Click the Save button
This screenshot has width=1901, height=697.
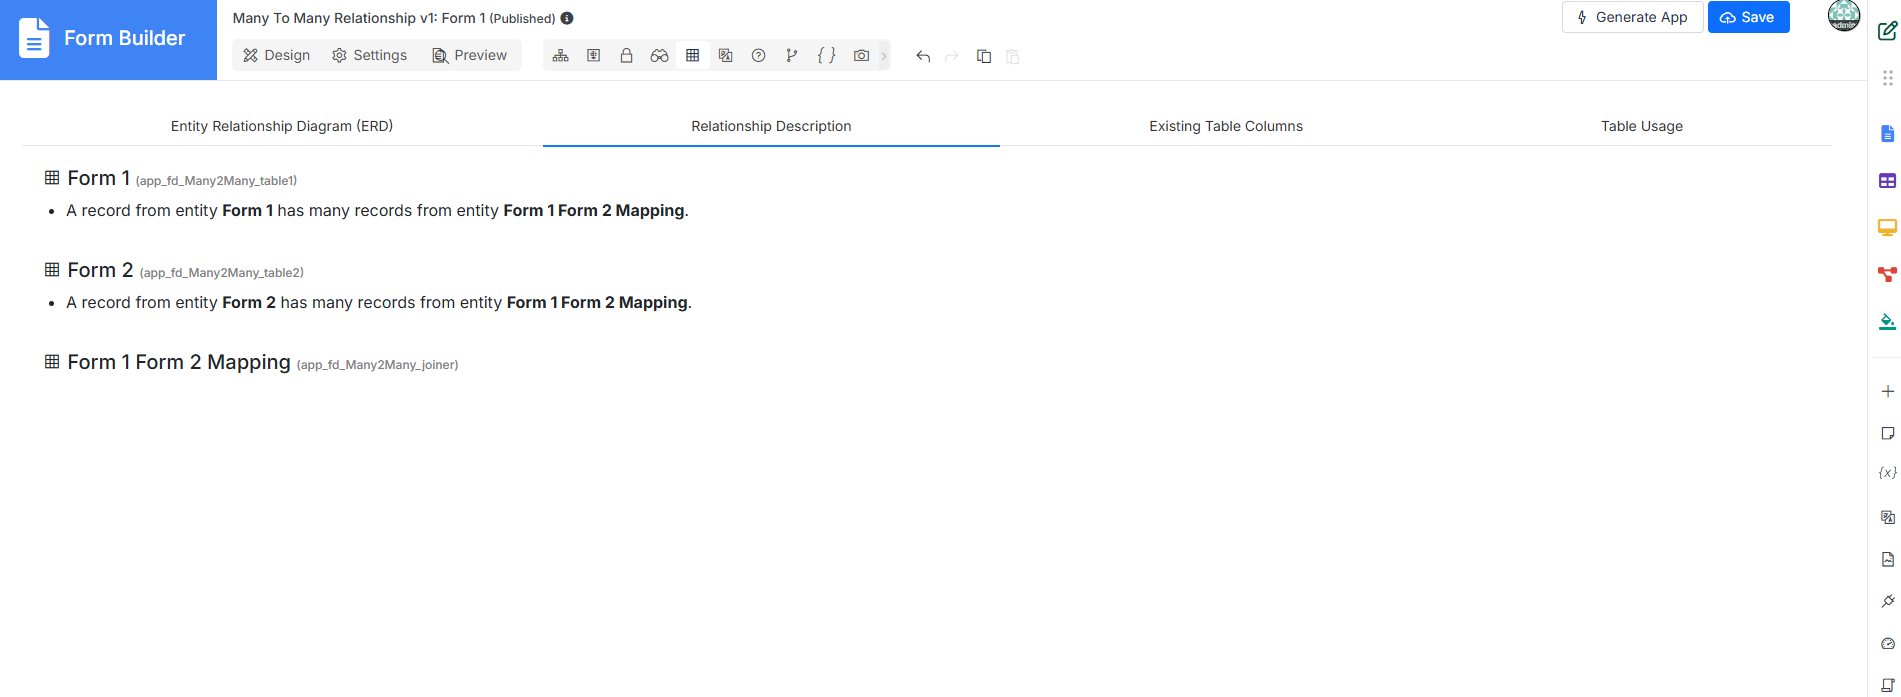coord(1748,17)
